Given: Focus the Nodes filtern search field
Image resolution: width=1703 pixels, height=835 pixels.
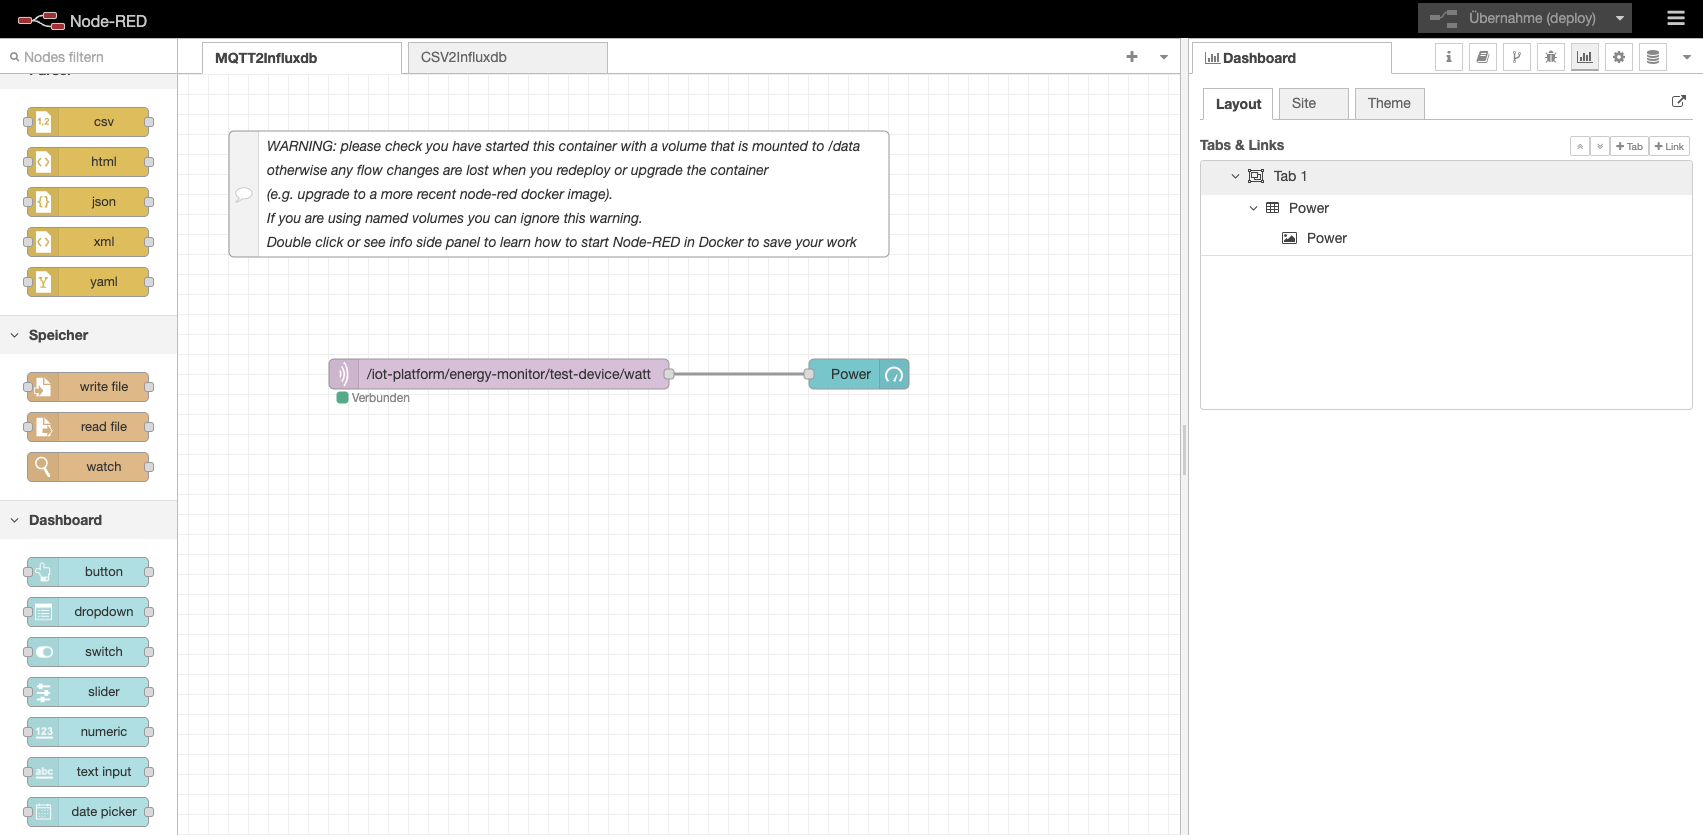Looking at the screenshot, I should [90, 57].
